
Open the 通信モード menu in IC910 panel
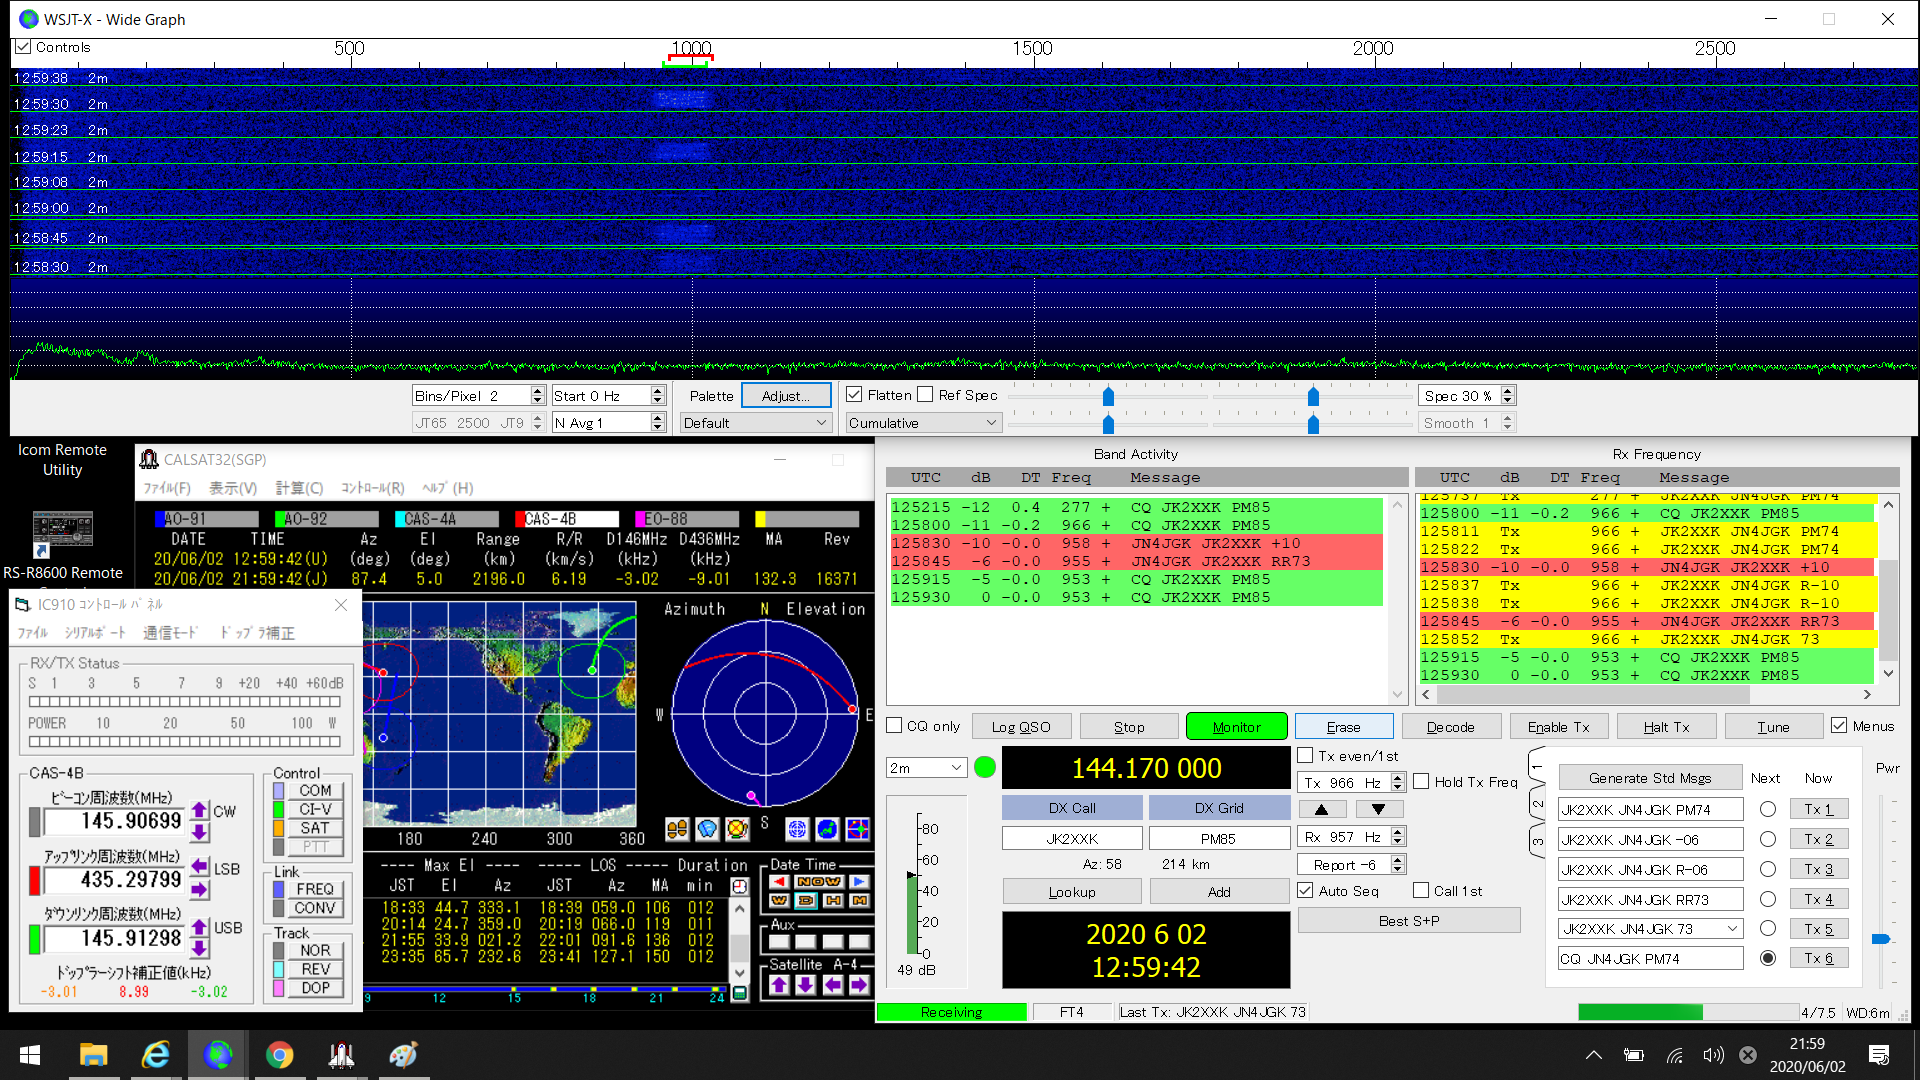point(170,633)
